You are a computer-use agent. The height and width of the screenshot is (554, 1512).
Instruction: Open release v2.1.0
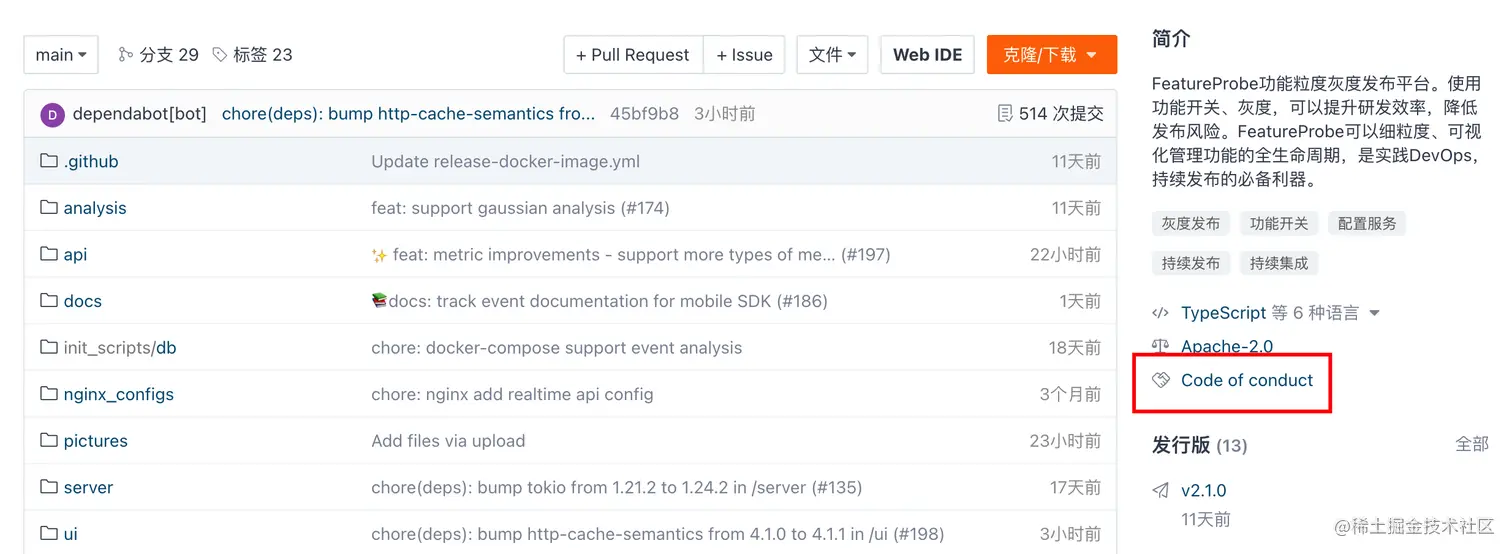[1204, 490]
